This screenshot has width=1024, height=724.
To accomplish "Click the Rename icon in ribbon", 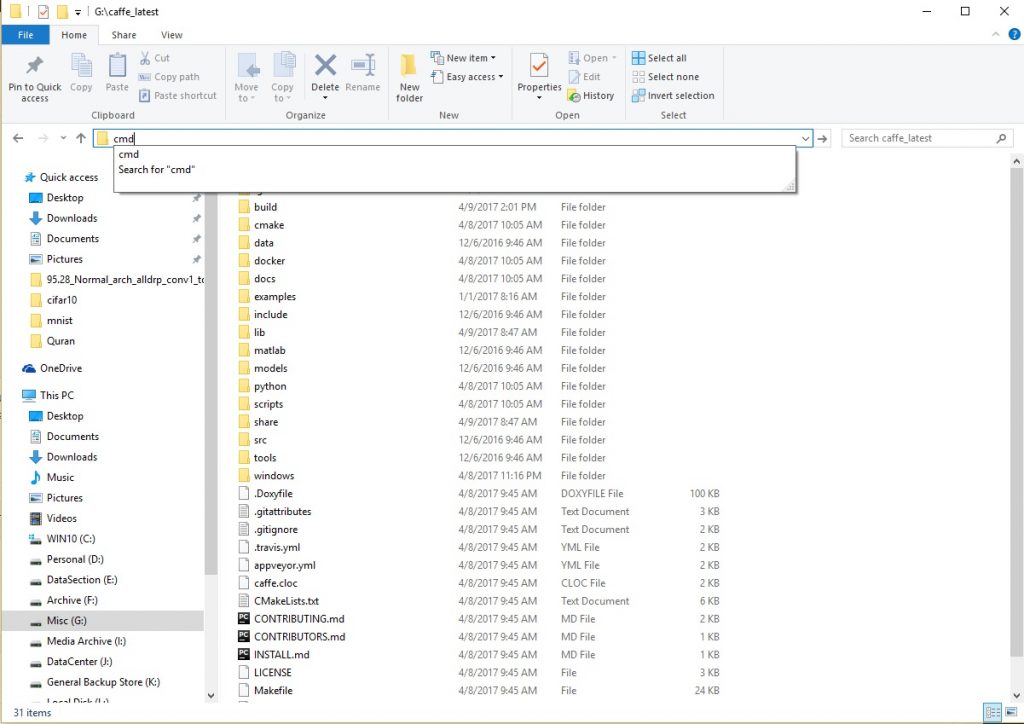I will coord(362,75).
